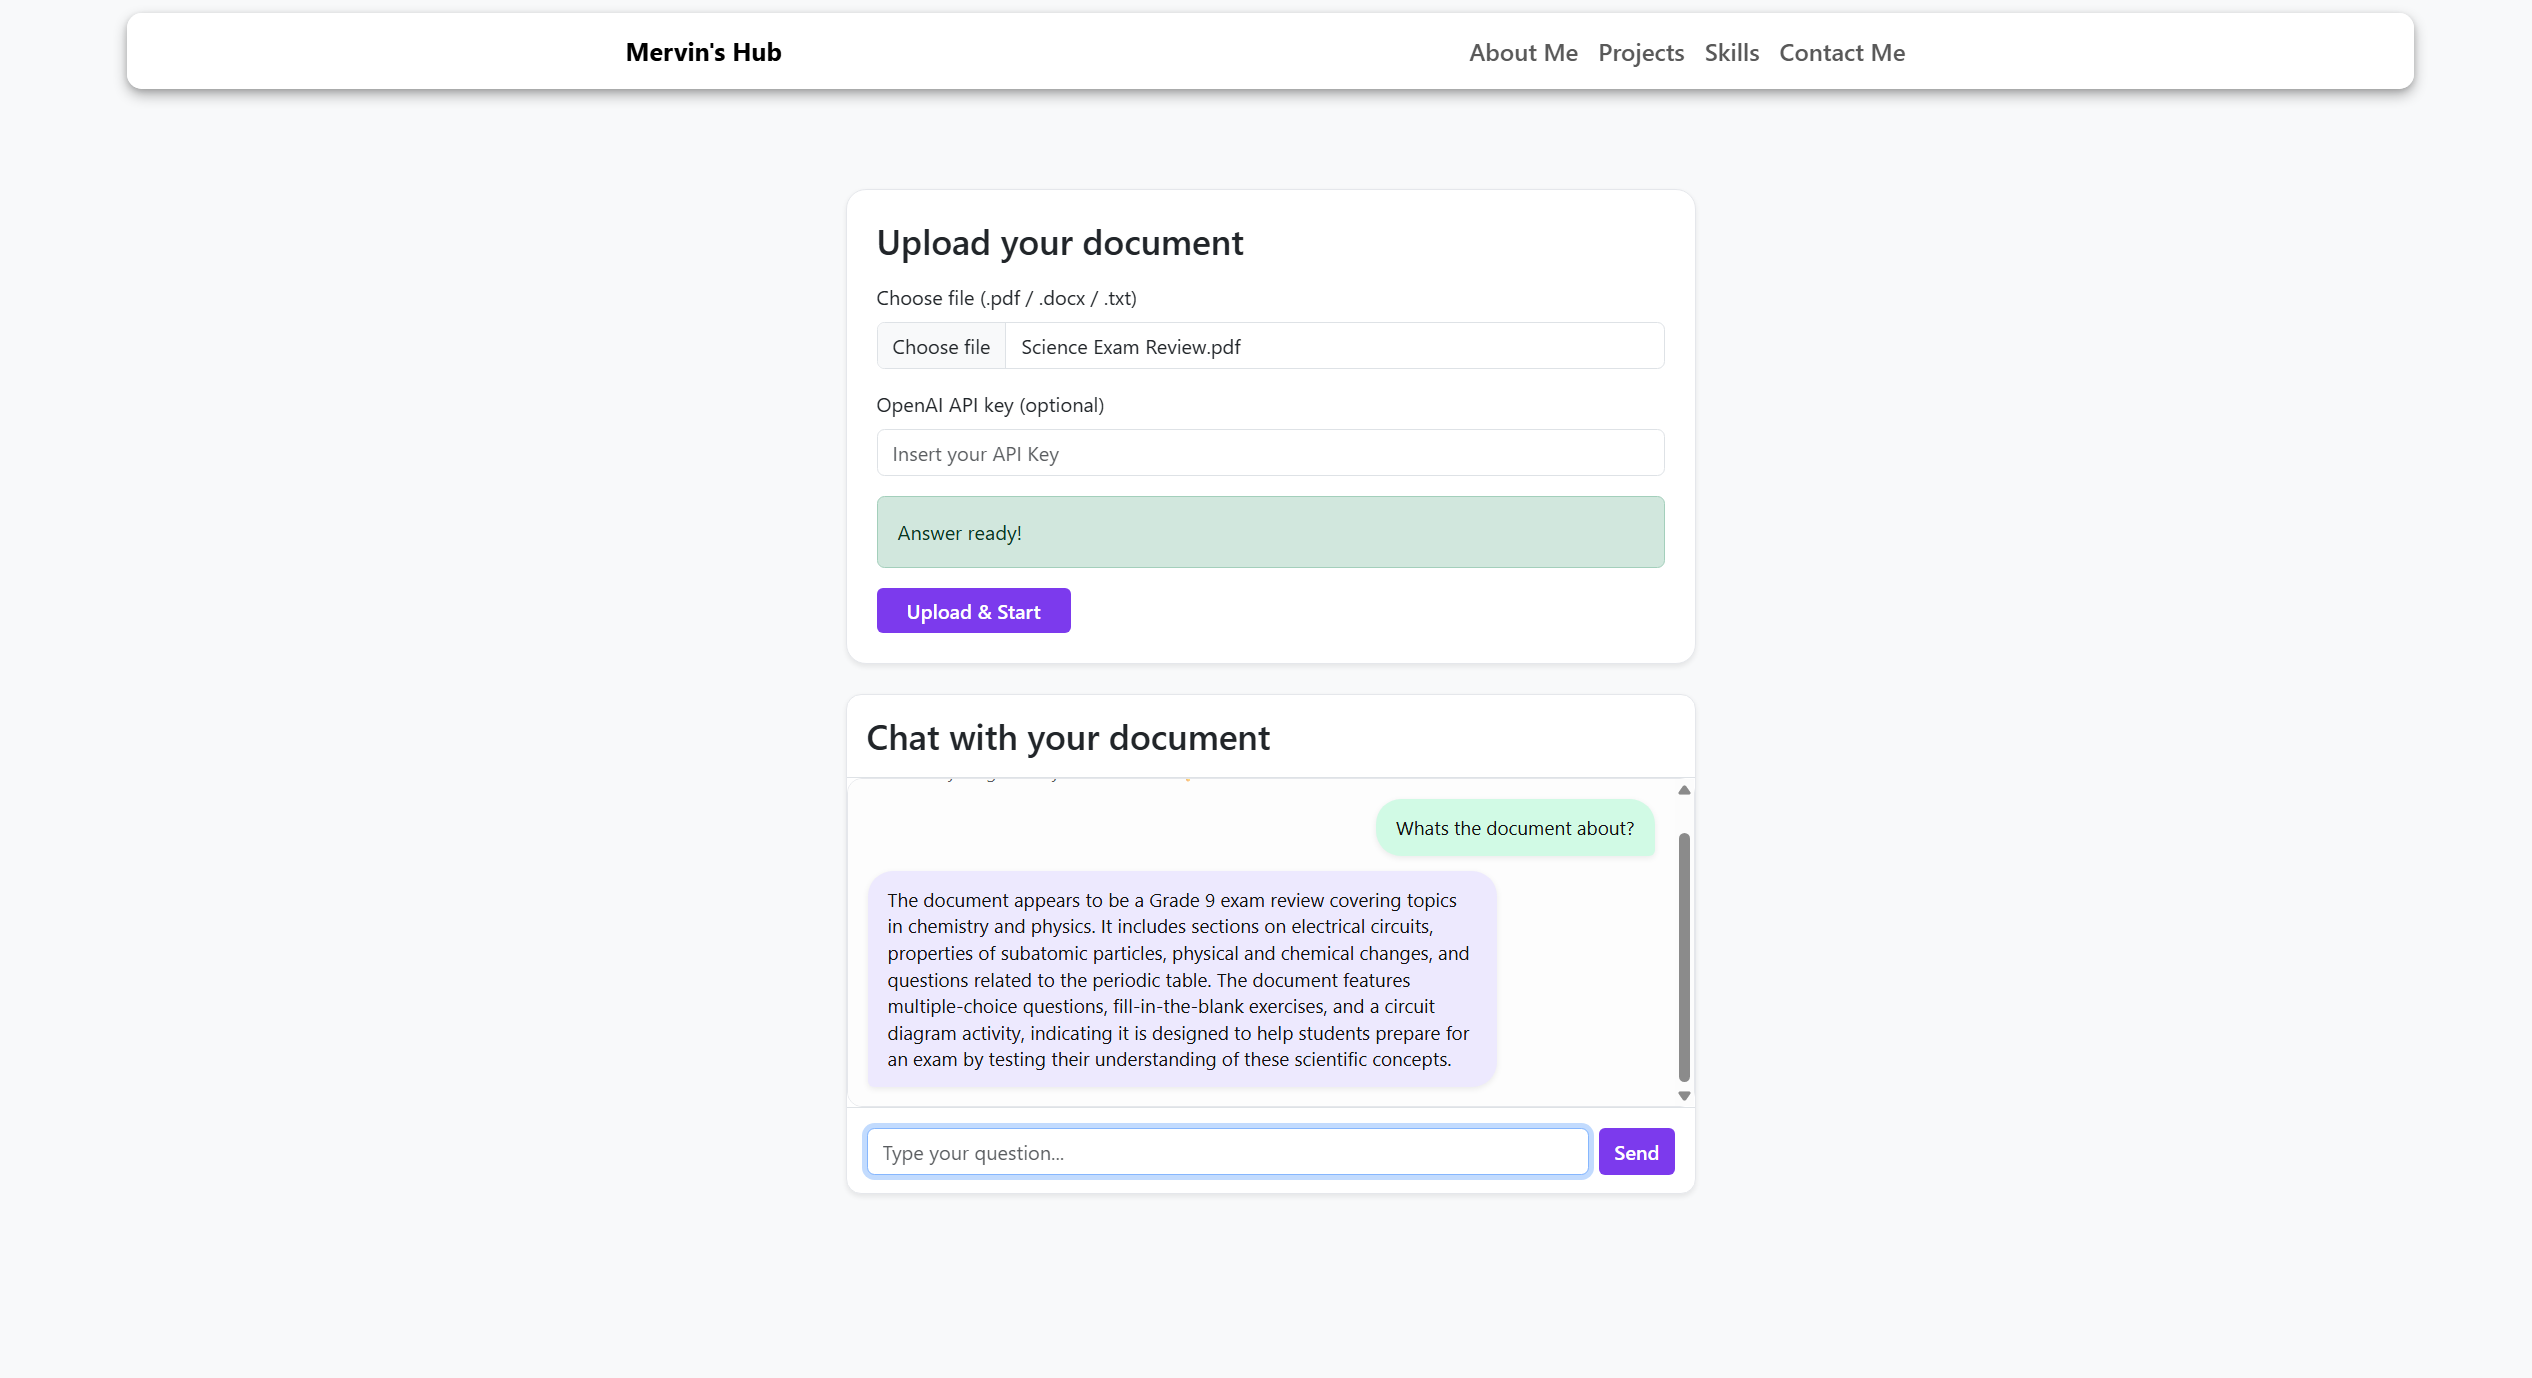Click the "Chat with your document" heading
Viewport: 2532px width, 1378px height.
pos(1068,738)
